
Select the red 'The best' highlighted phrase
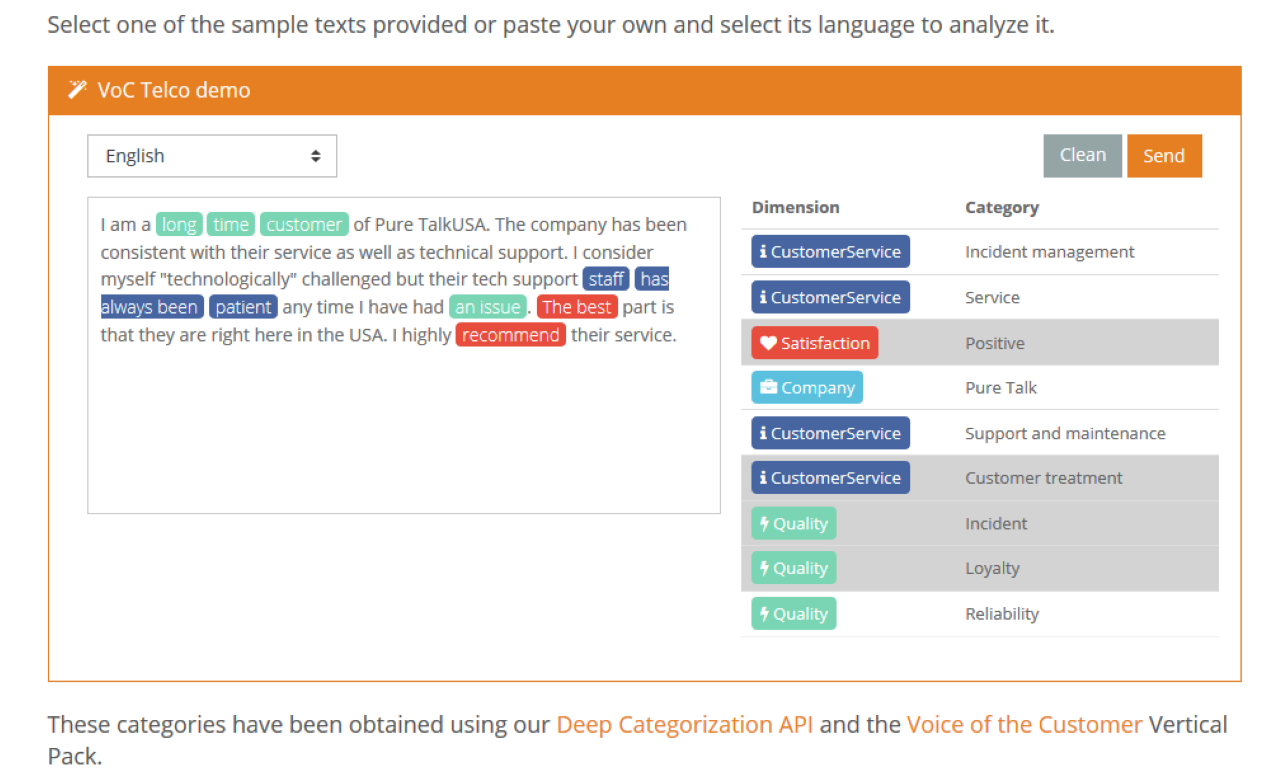coord(577,307)
